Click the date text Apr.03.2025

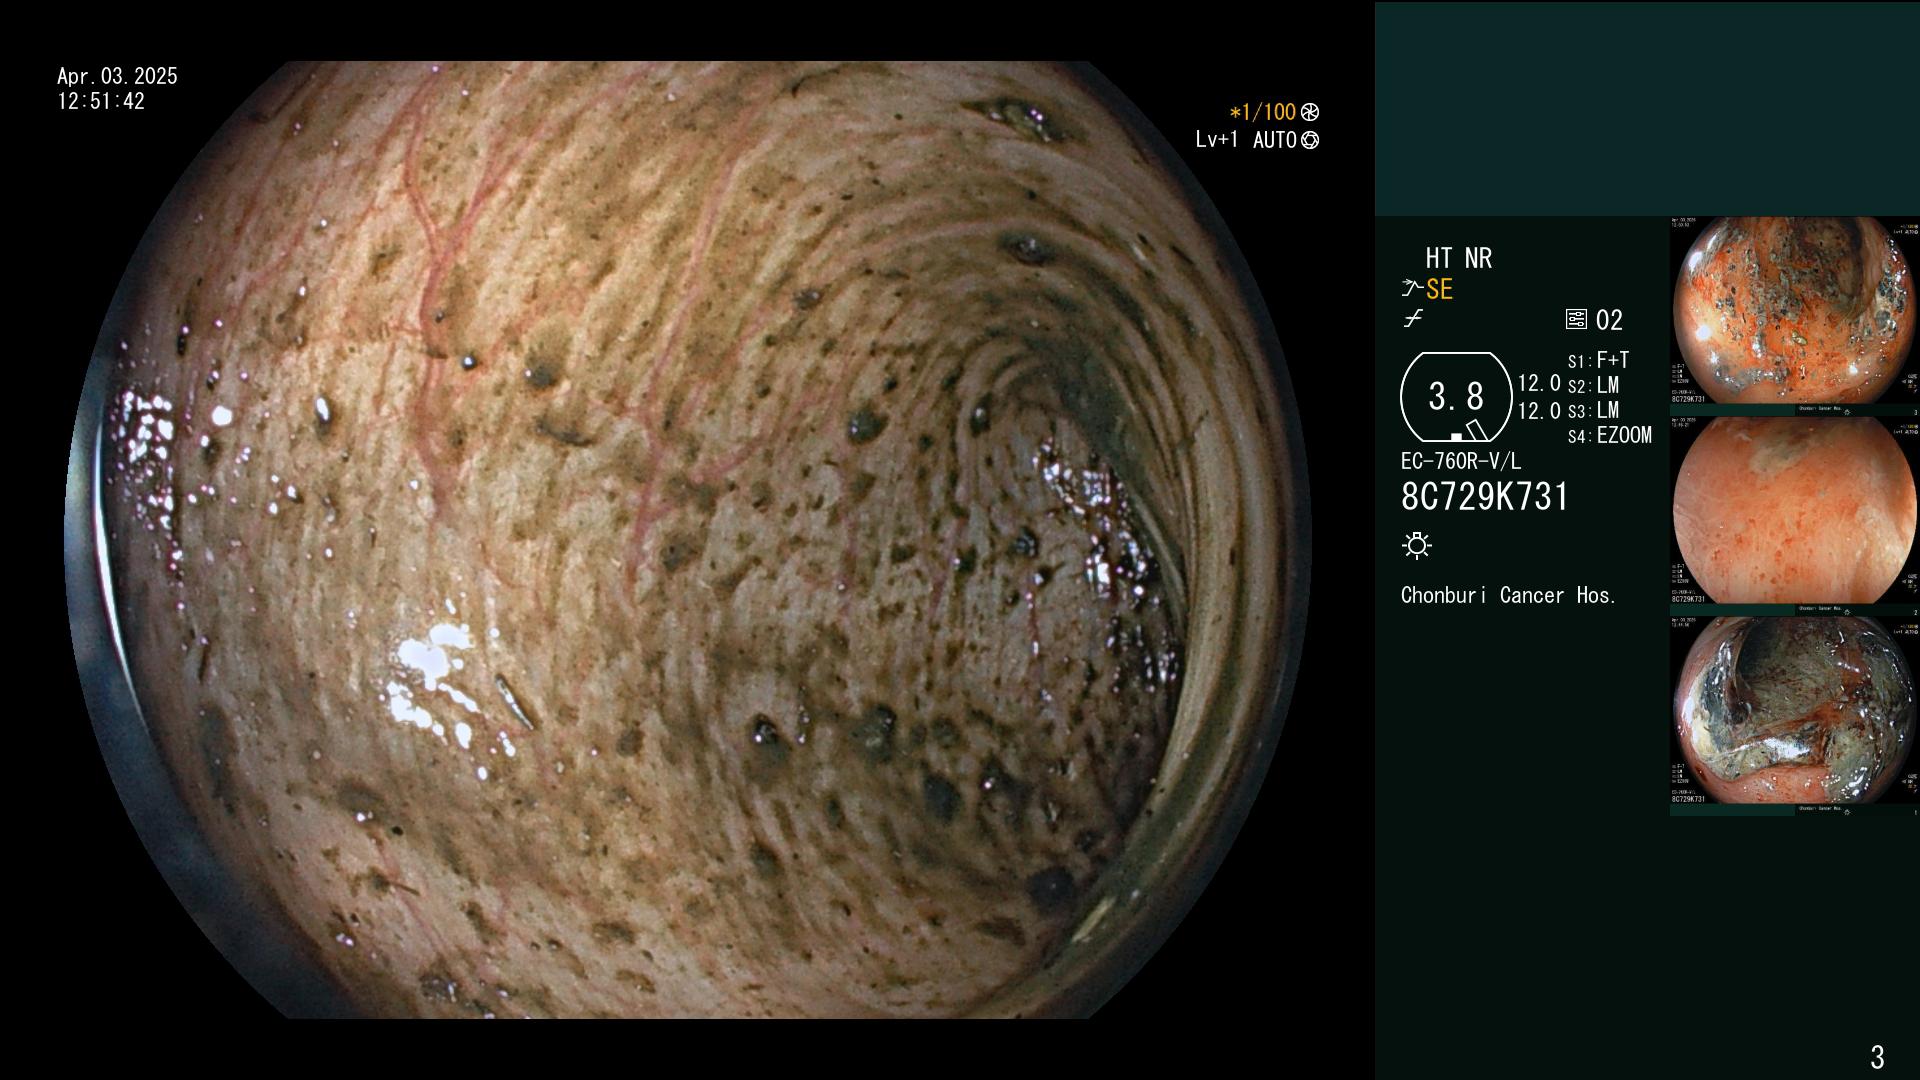click(117, 76)
